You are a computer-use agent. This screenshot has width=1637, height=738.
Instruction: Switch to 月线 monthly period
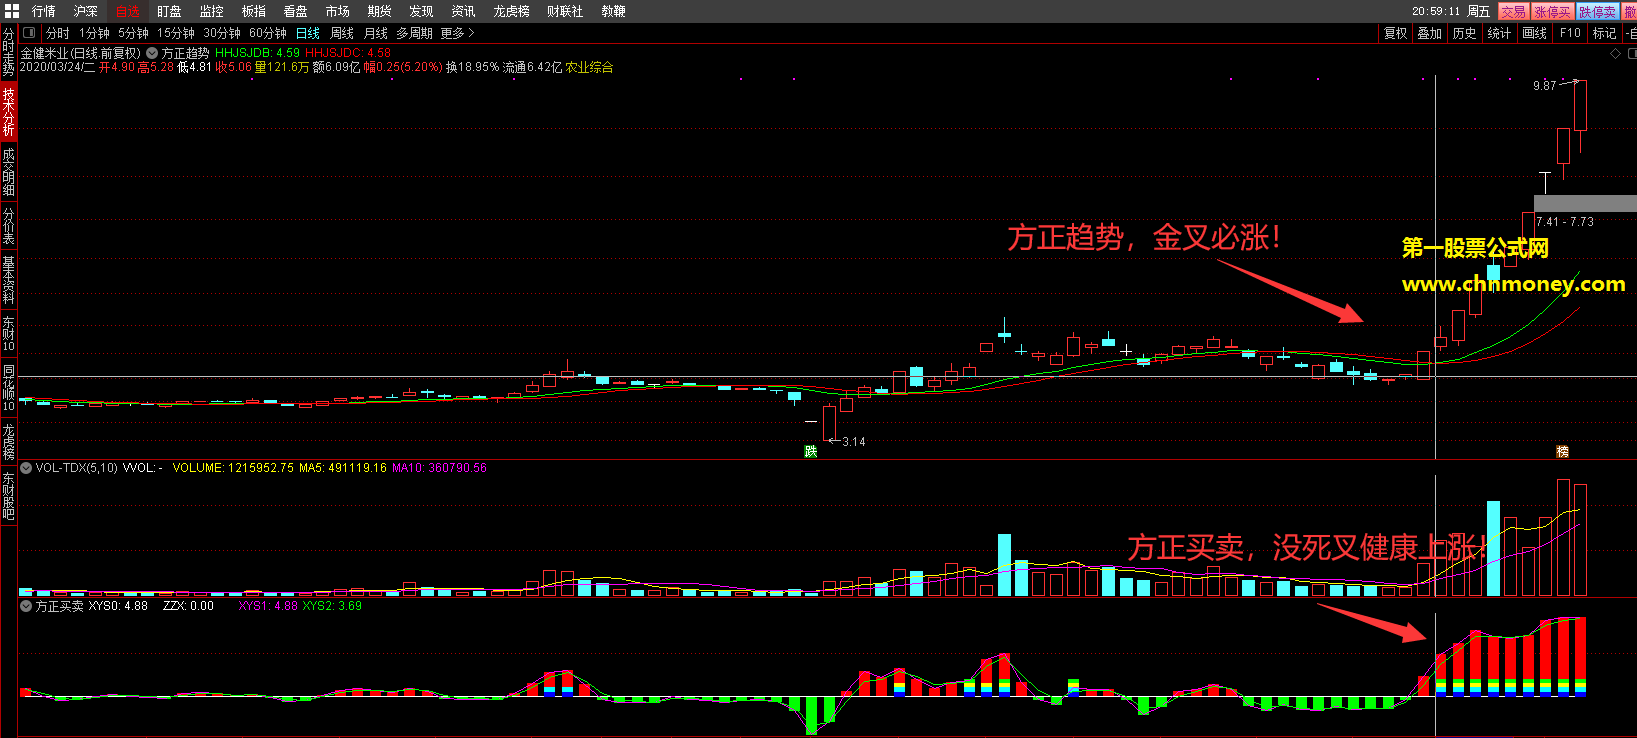point(376,33)
